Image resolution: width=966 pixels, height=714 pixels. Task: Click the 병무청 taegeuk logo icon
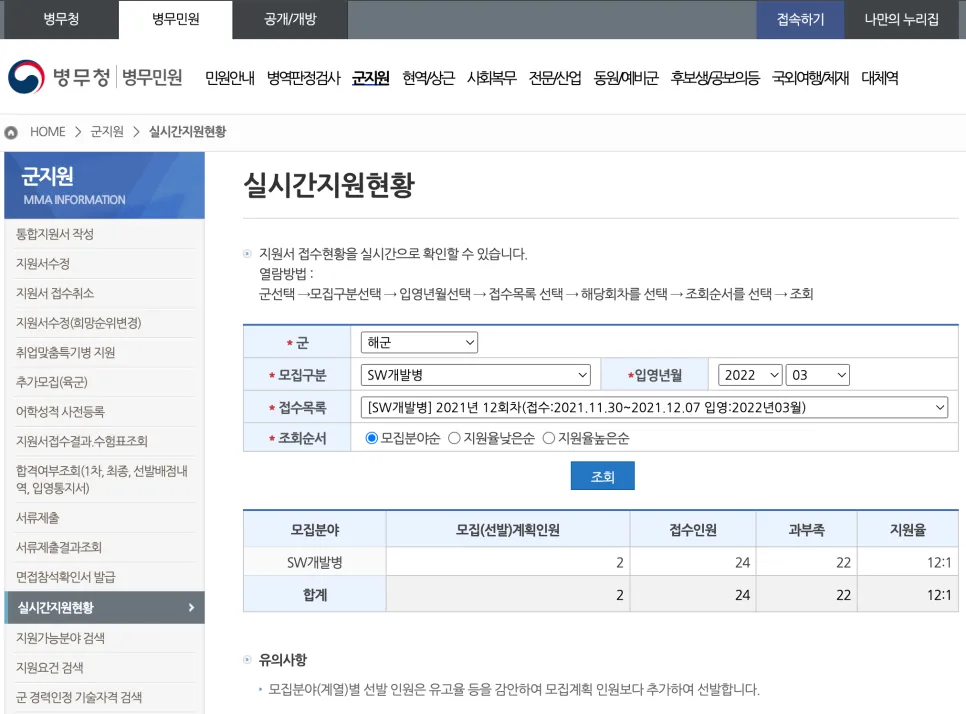26,77
